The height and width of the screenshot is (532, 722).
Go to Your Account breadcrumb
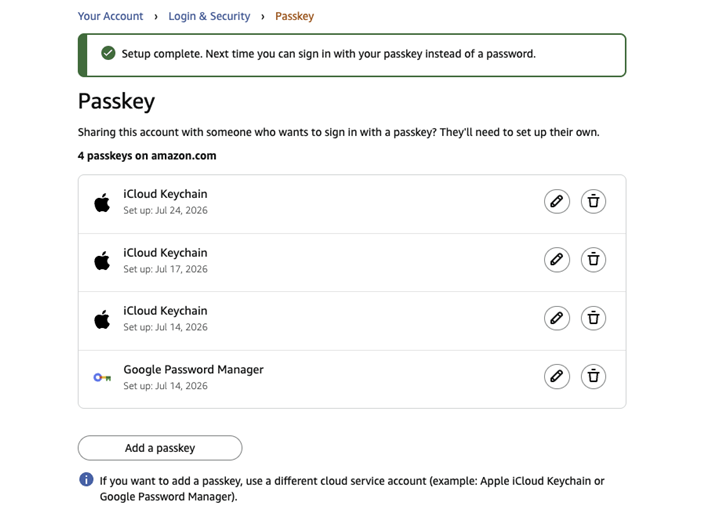[111, 16]
